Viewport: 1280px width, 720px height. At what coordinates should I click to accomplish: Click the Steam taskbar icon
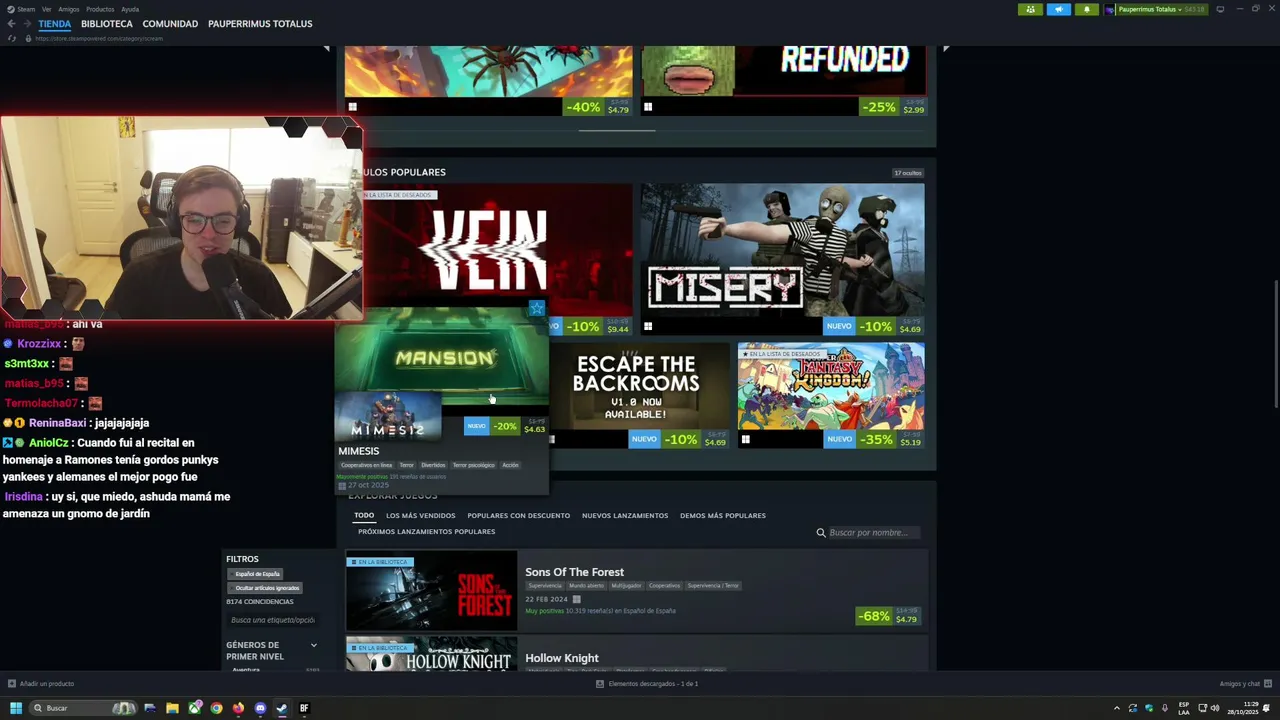[282, 708]
